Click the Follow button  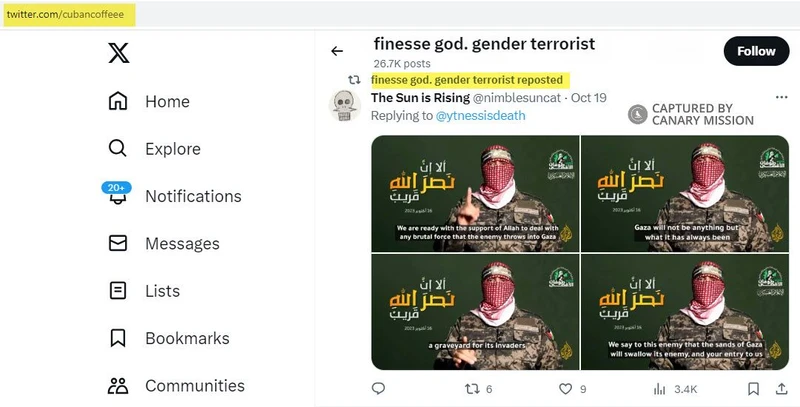pyautogui.click(x=756, y=51)
